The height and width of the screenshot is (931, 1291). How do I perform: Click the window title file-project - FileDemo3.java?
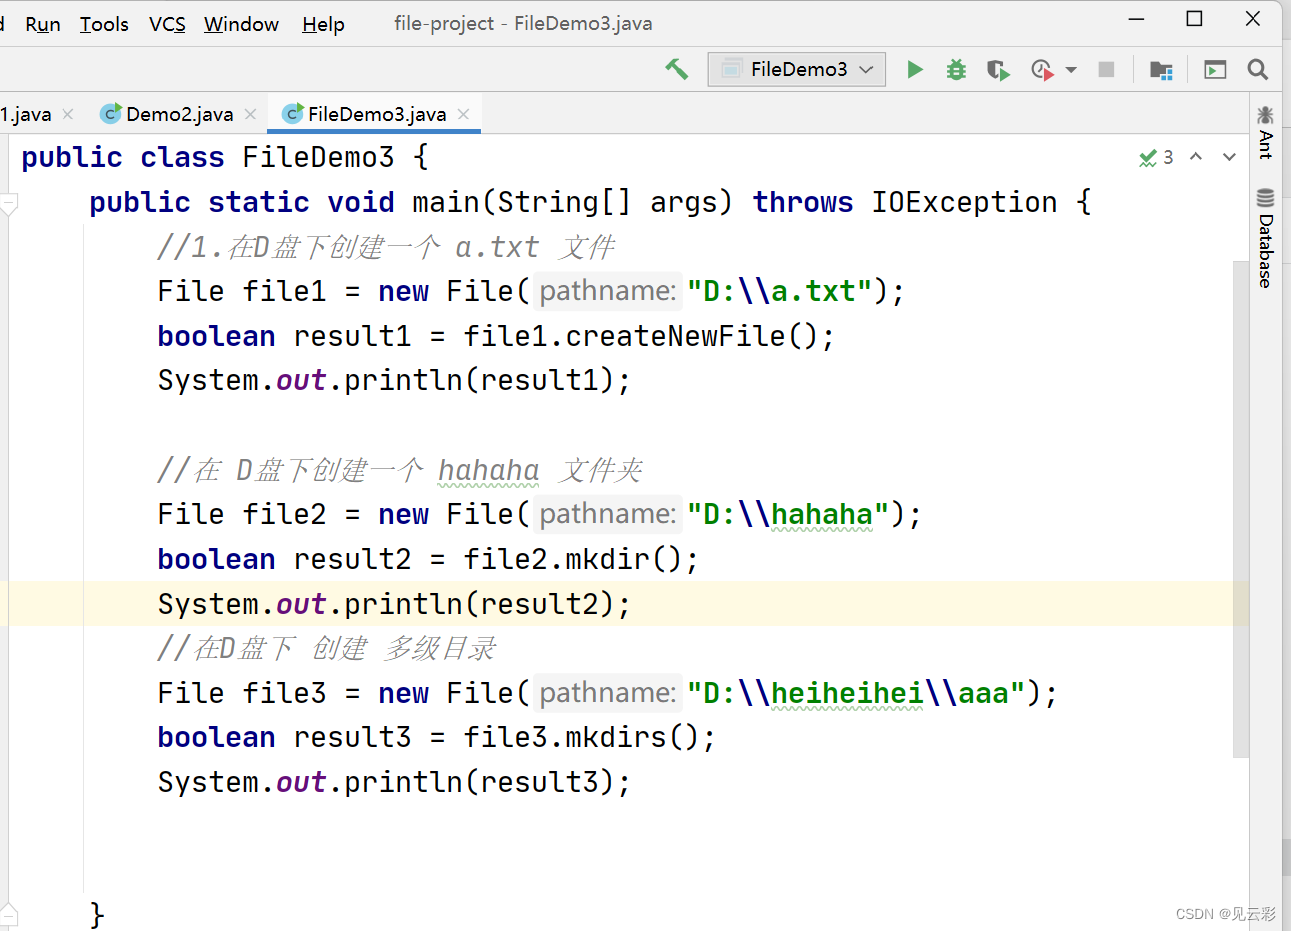[523, 23]
